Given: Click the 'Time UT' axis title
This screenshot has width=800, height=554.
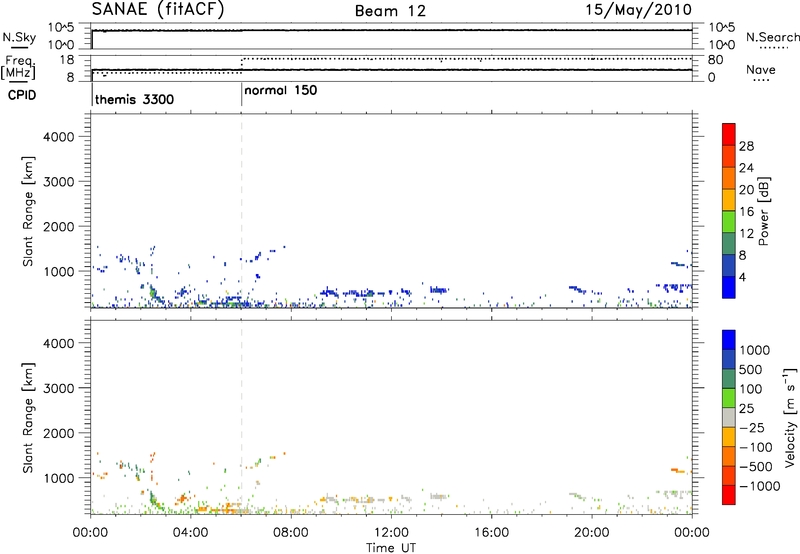Looking at the screenshot, I should pyautogui.click(x=391, y=548).
